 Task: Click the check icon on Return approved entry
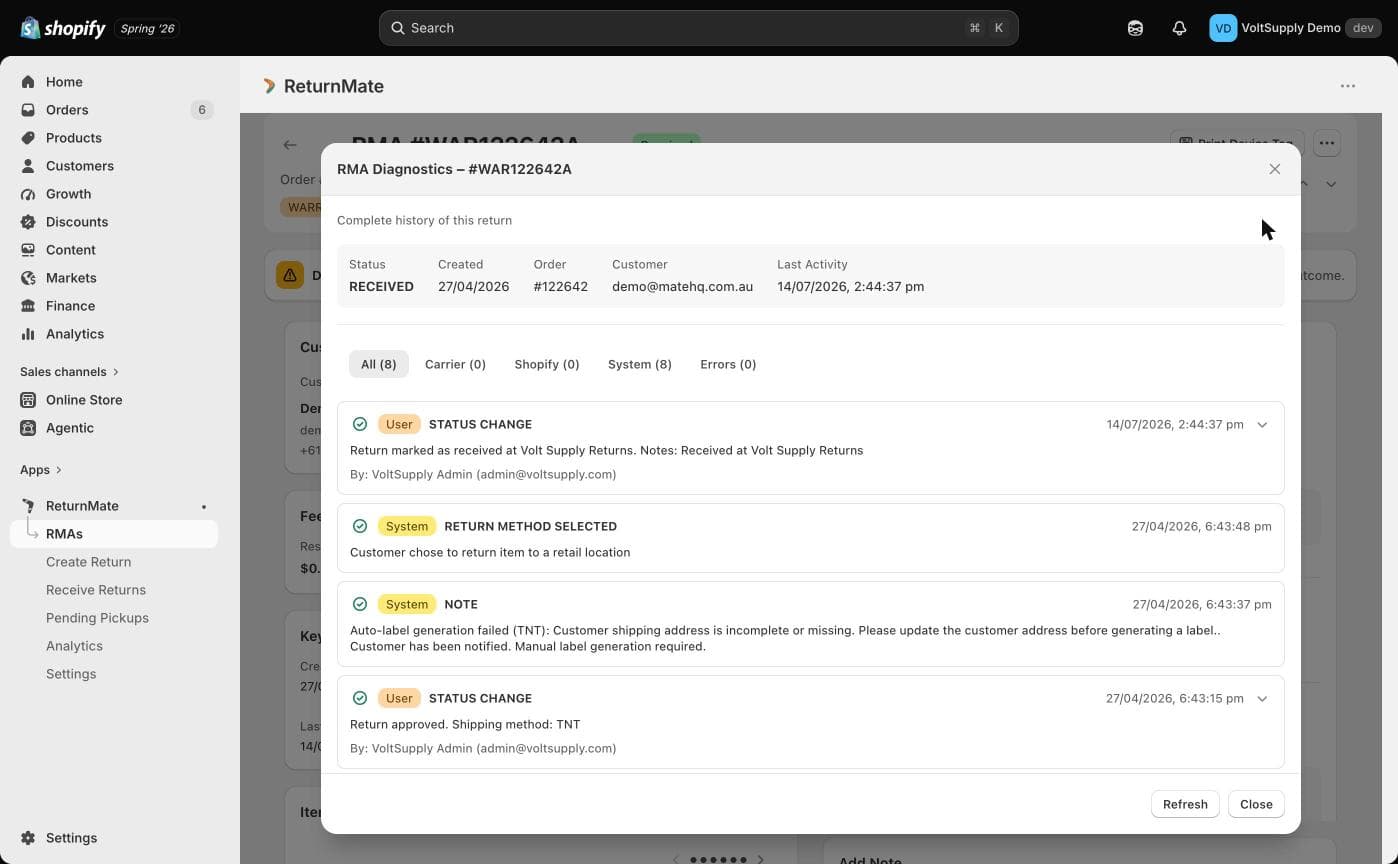360,698
